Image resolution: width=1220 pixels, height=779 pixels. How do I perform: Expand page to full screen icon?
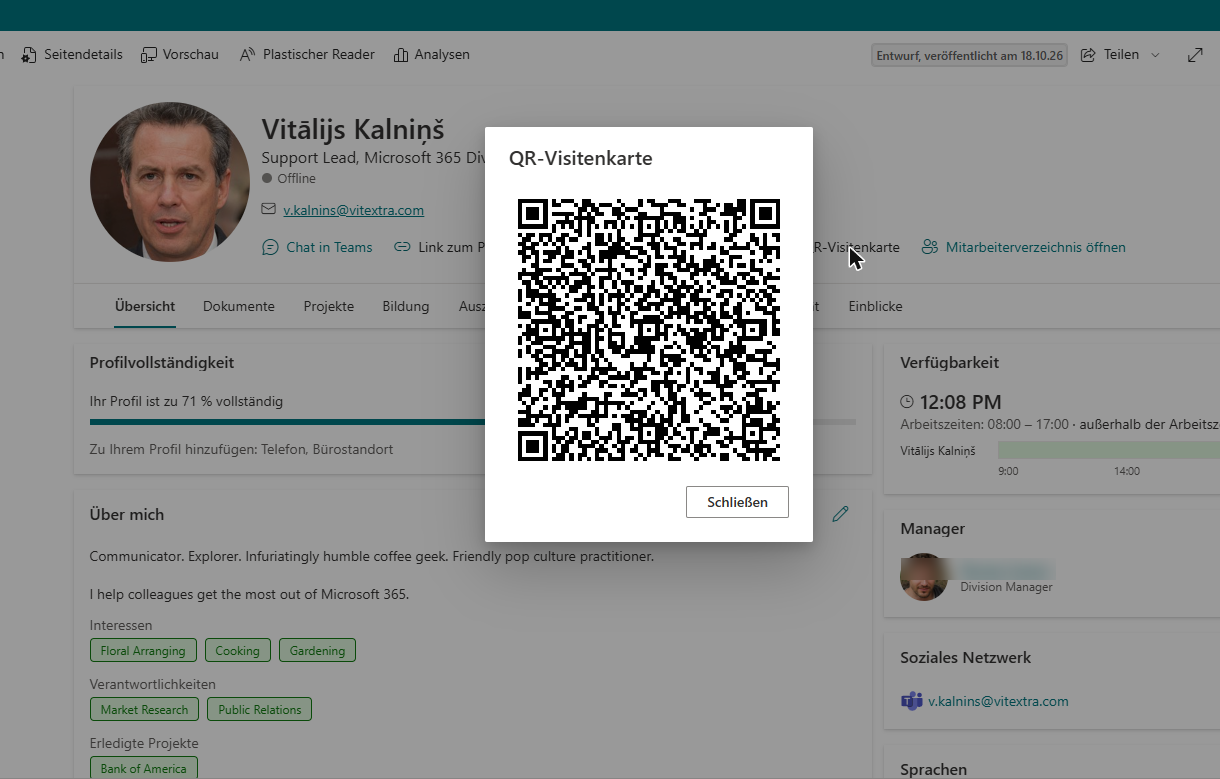tap(1195, 55)
